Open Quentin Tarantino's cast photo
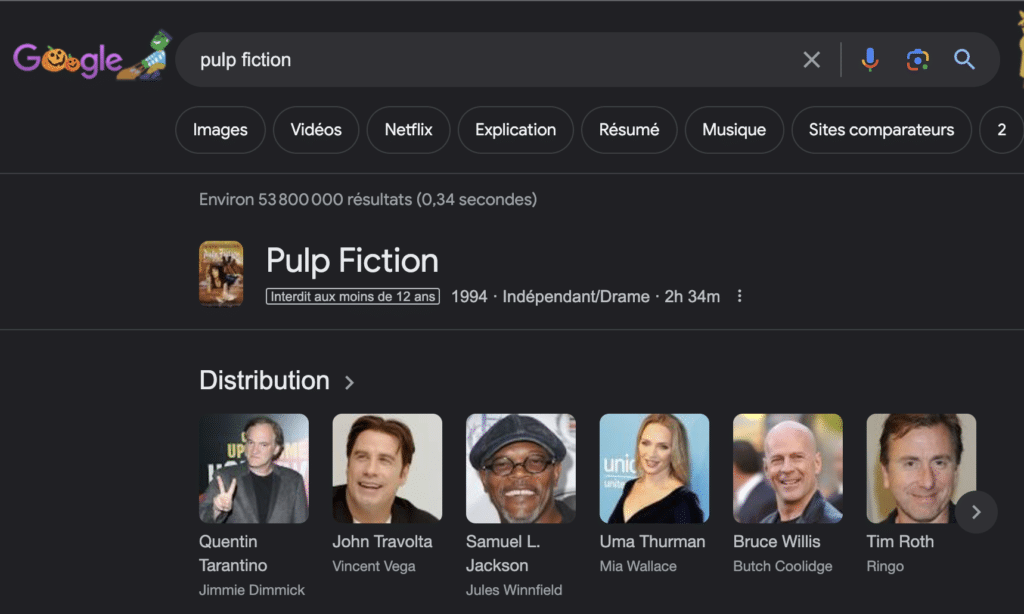The image size is (1024, 614). (x=254, y=468)
